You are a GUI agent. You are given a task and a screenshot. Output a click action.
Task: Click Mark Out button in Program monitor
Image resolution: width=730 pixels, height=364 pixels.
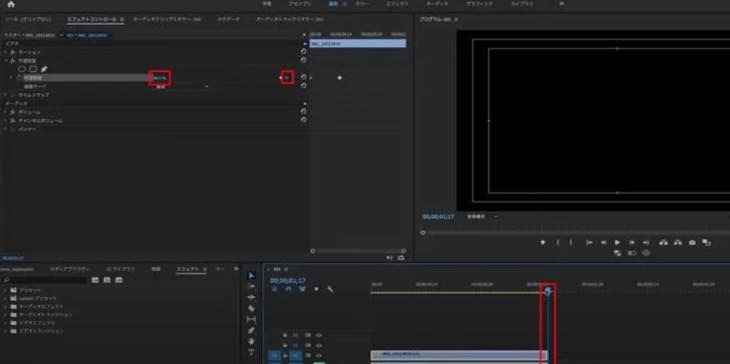click(x=571, y=243)
